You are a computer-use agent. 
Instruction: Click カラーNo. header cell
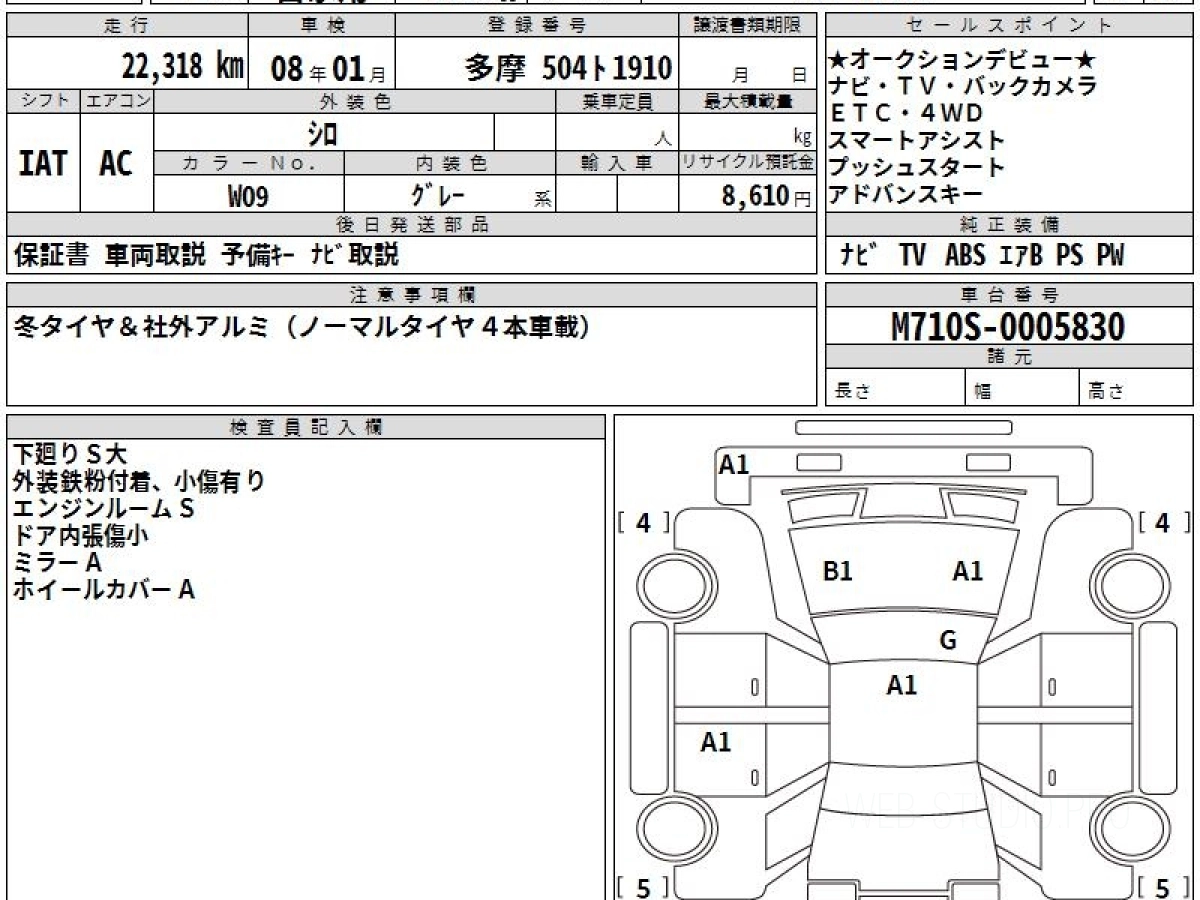point(249,163)
